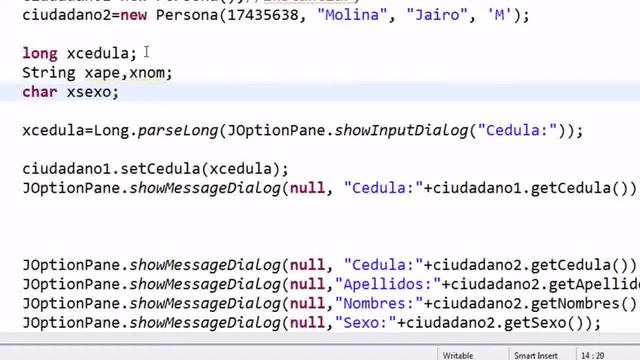Viewport: 640px width, 360px height.
Task: Click the "char xsexo;" declaration line
Action: [70, 92]
